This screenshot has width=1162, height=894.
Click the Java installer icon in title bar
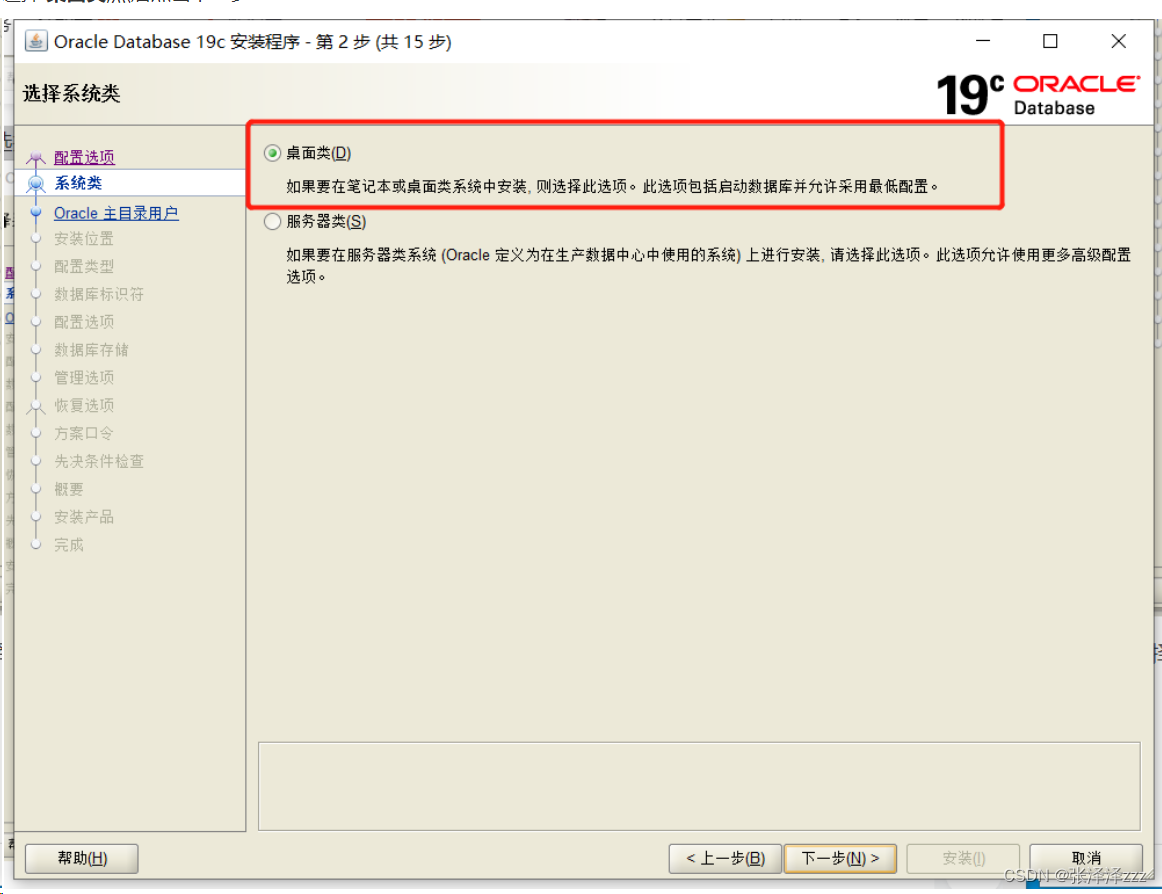[x=36, y=41]
